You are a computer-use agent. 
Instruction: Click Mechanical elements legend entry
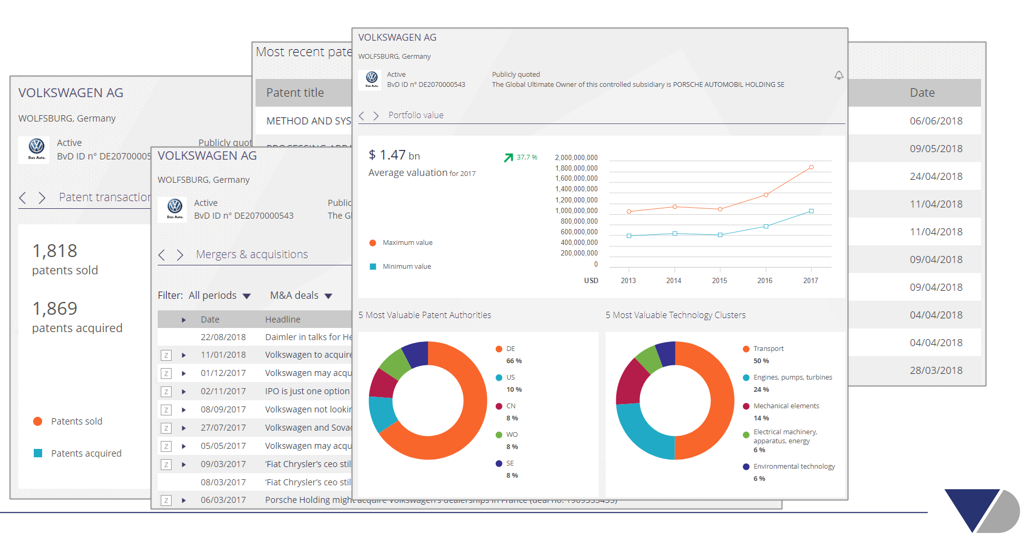(x=781, y=411)
